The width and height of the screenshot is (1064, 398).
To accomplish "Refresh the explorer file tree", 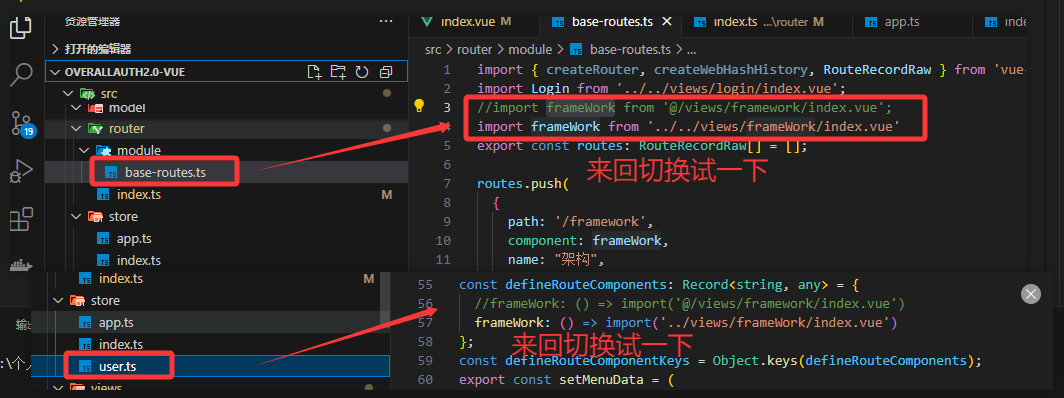I will click(x=362, y=72).
